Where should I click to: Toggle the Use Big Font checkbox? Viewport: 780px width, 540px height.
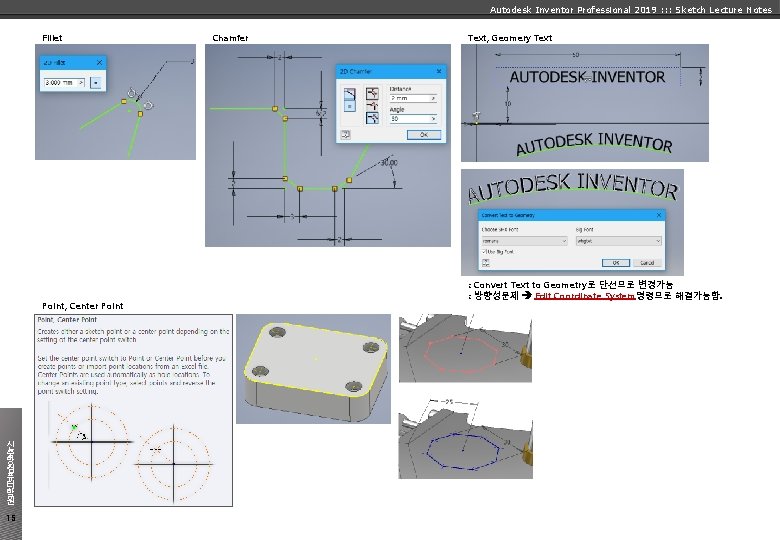pyautogui.click(x=484, y=252)
